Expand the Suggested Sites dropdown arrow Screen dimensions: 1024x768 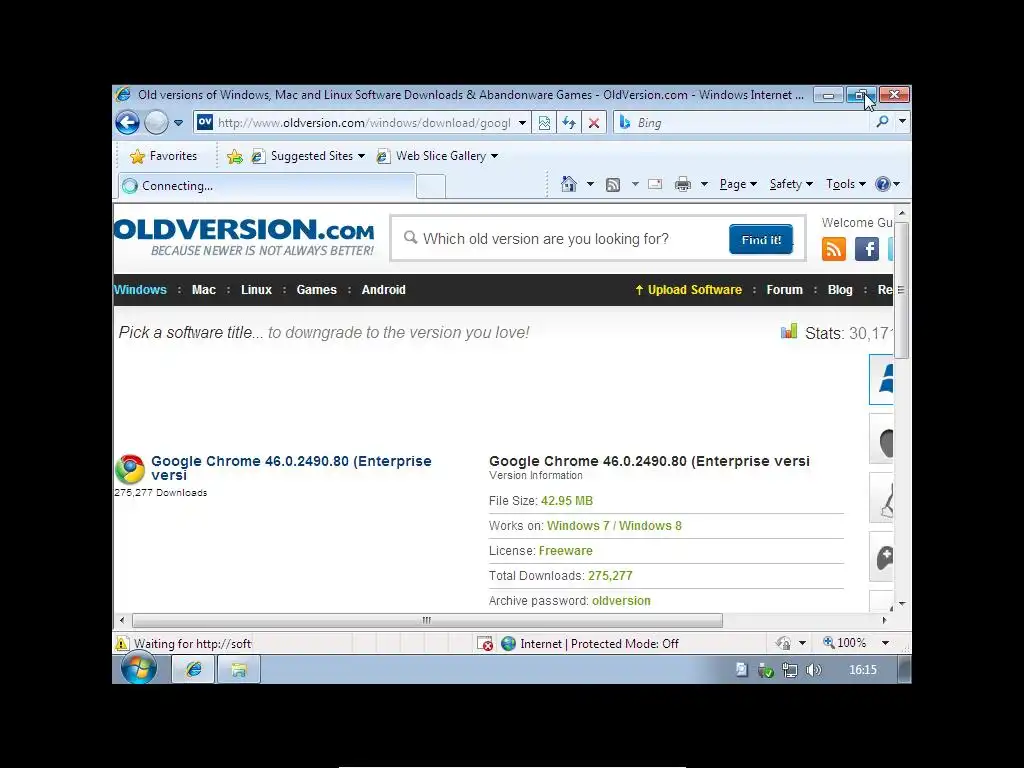(361, 156)
